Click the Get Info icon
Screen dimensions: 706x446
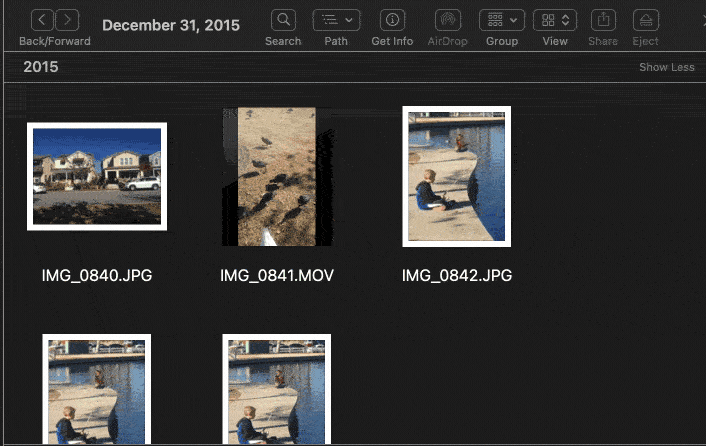click(392, 20)
